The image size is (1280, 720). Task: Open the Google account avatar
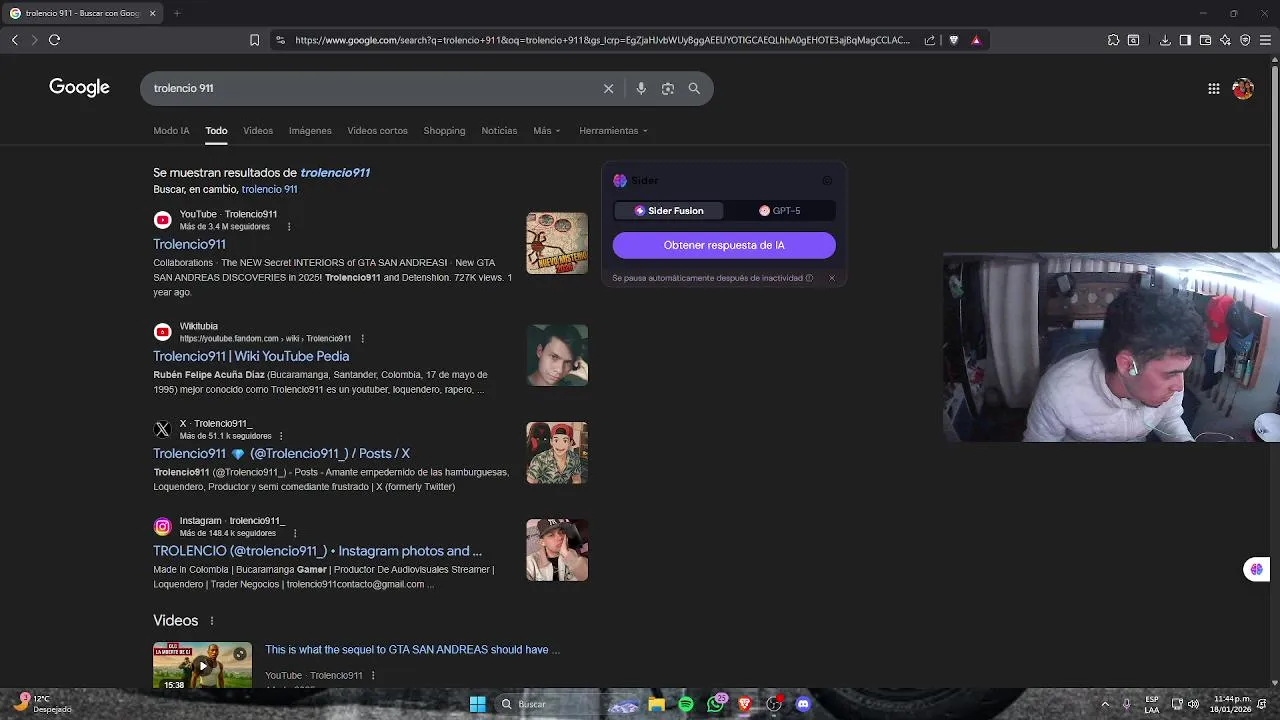[x=1243, y=88]
